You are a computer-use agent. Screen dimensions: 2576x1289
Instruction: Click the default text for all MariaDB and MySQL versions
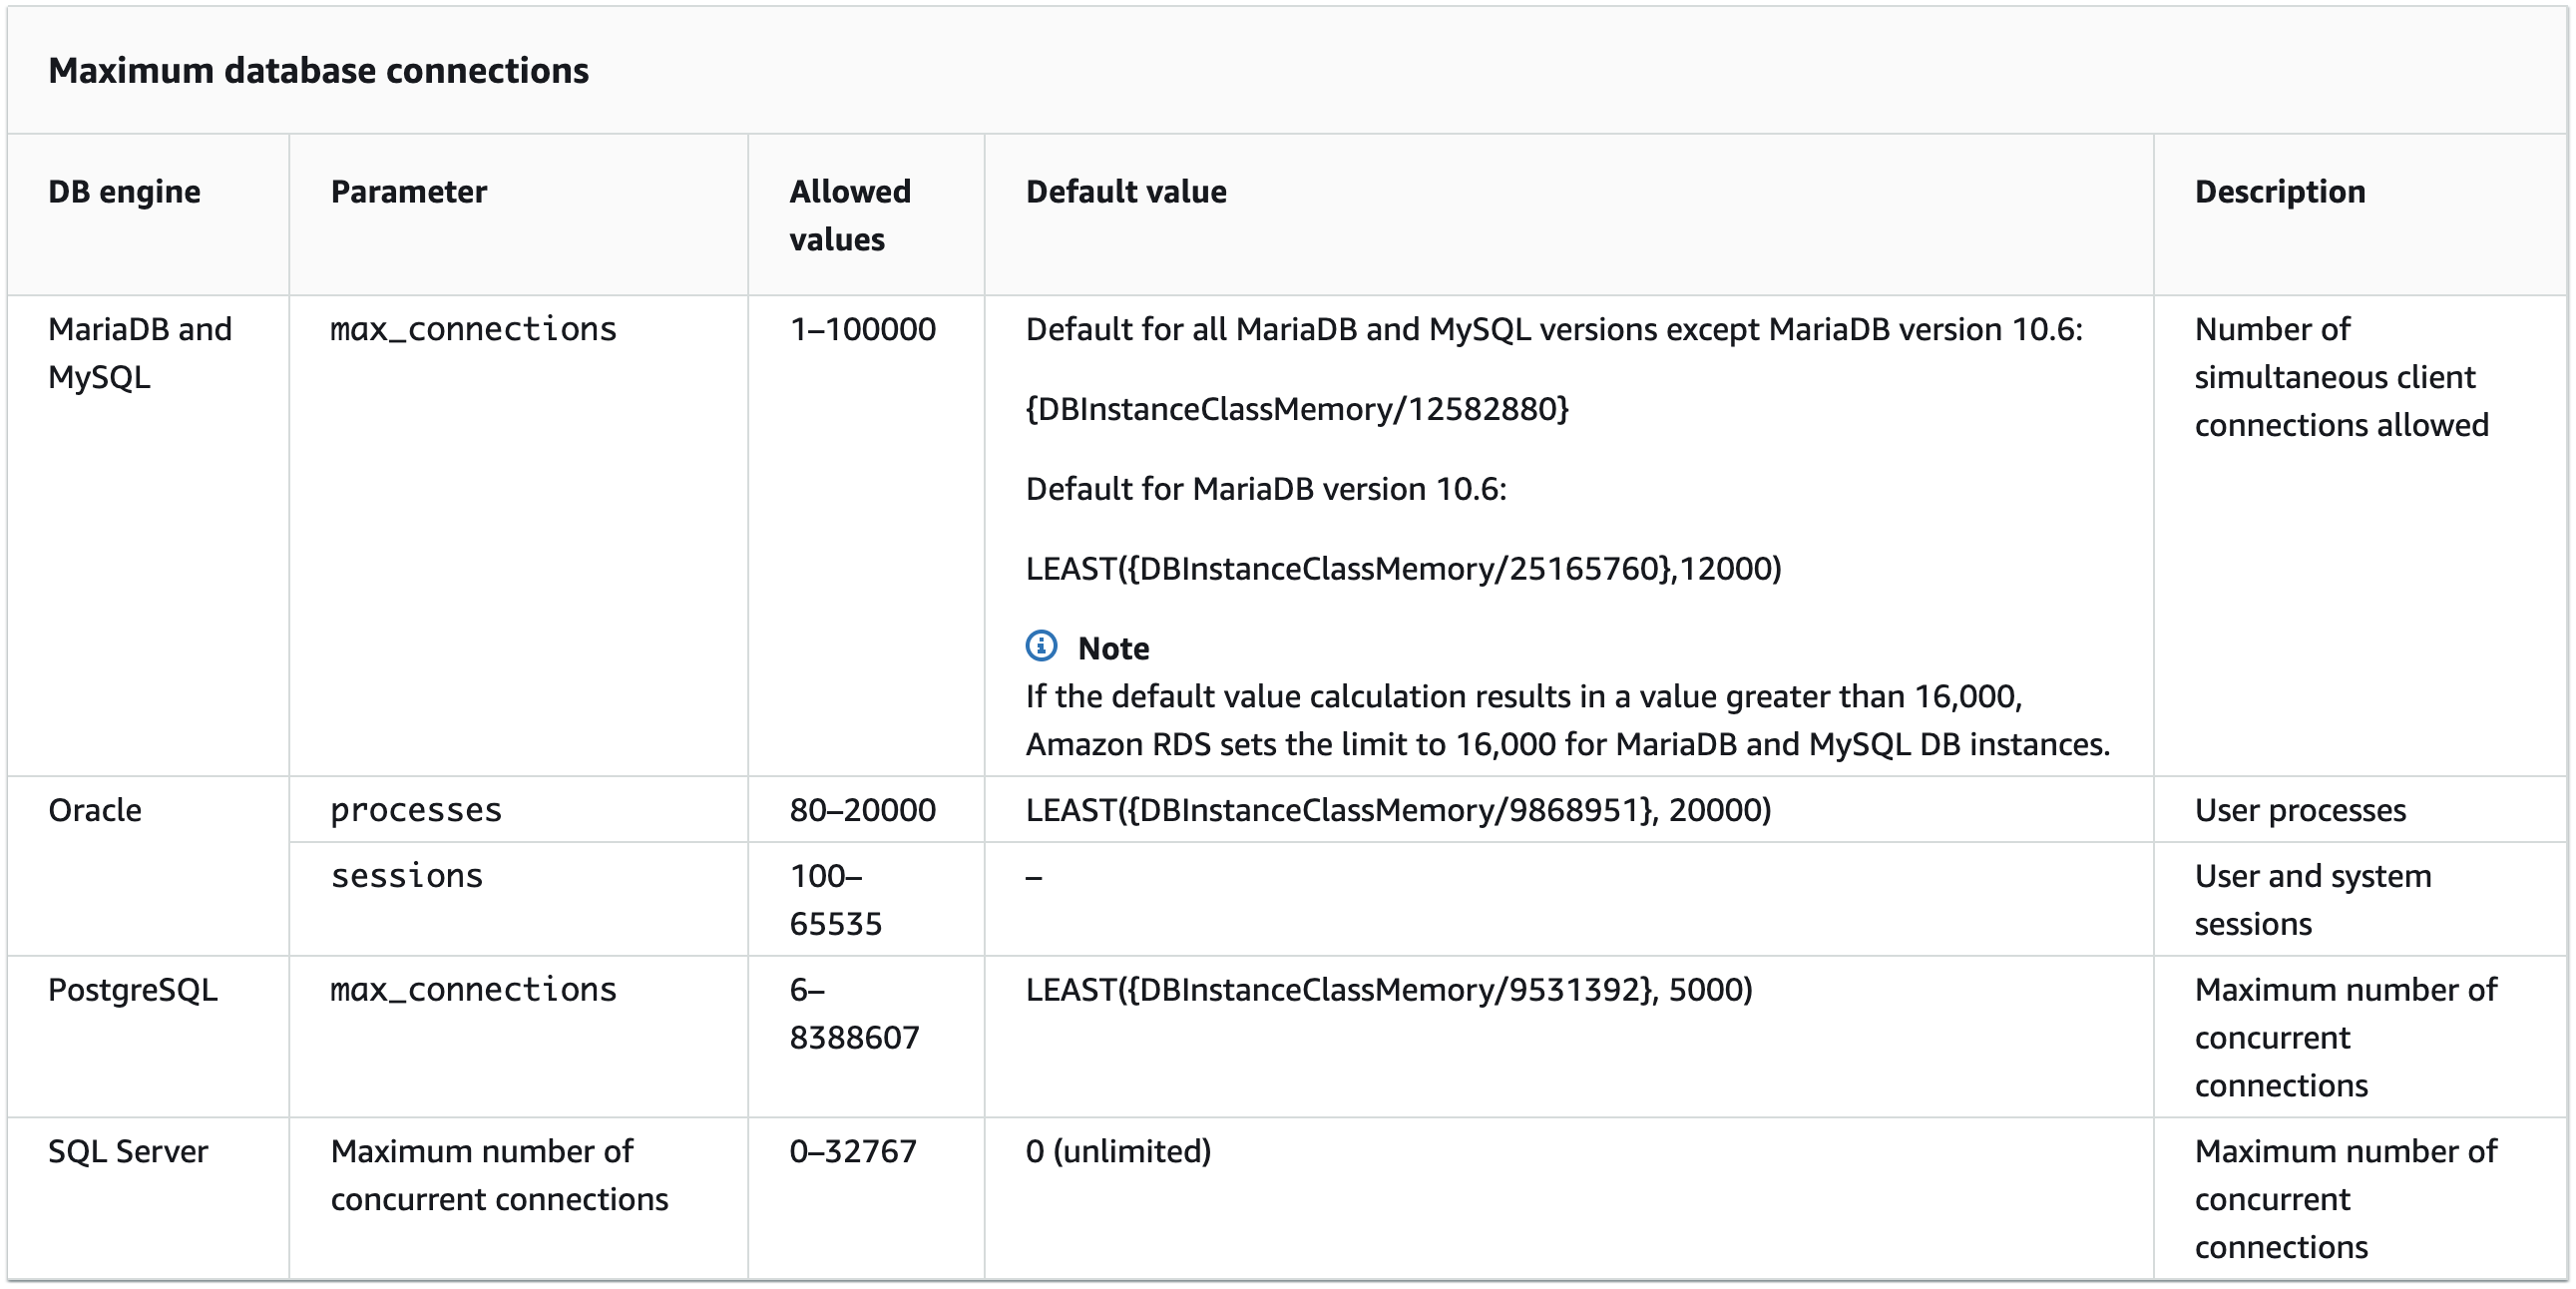[x=1554, y=329]
